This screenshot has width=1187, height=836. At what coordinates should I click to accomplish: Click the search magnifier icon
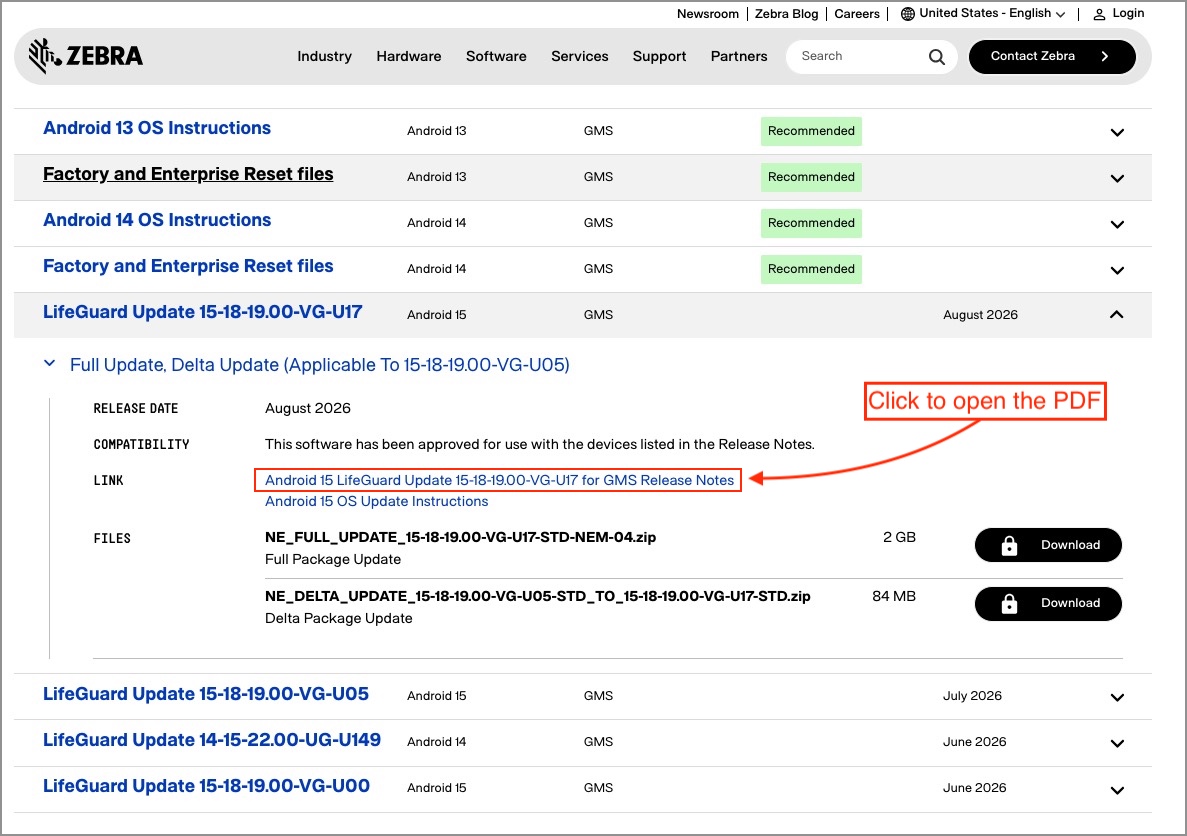coord(936,57)
